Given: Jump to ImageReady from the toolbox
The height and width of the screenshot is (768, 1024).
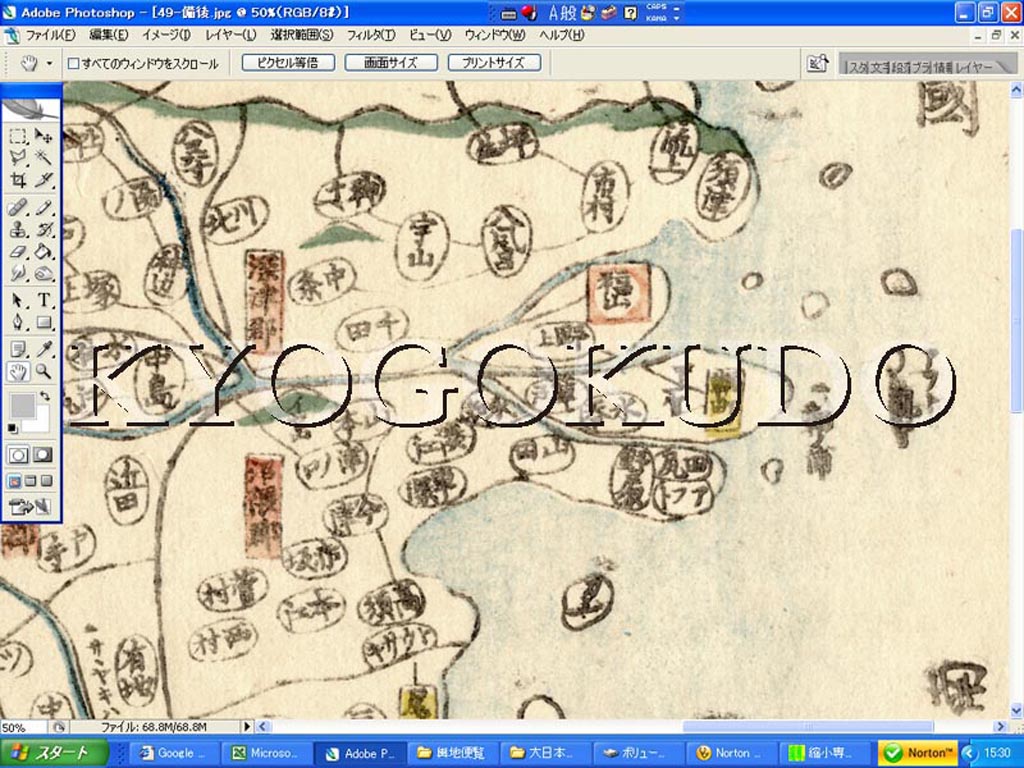Looking at the screenshot, I should click(x=30, y=506).
